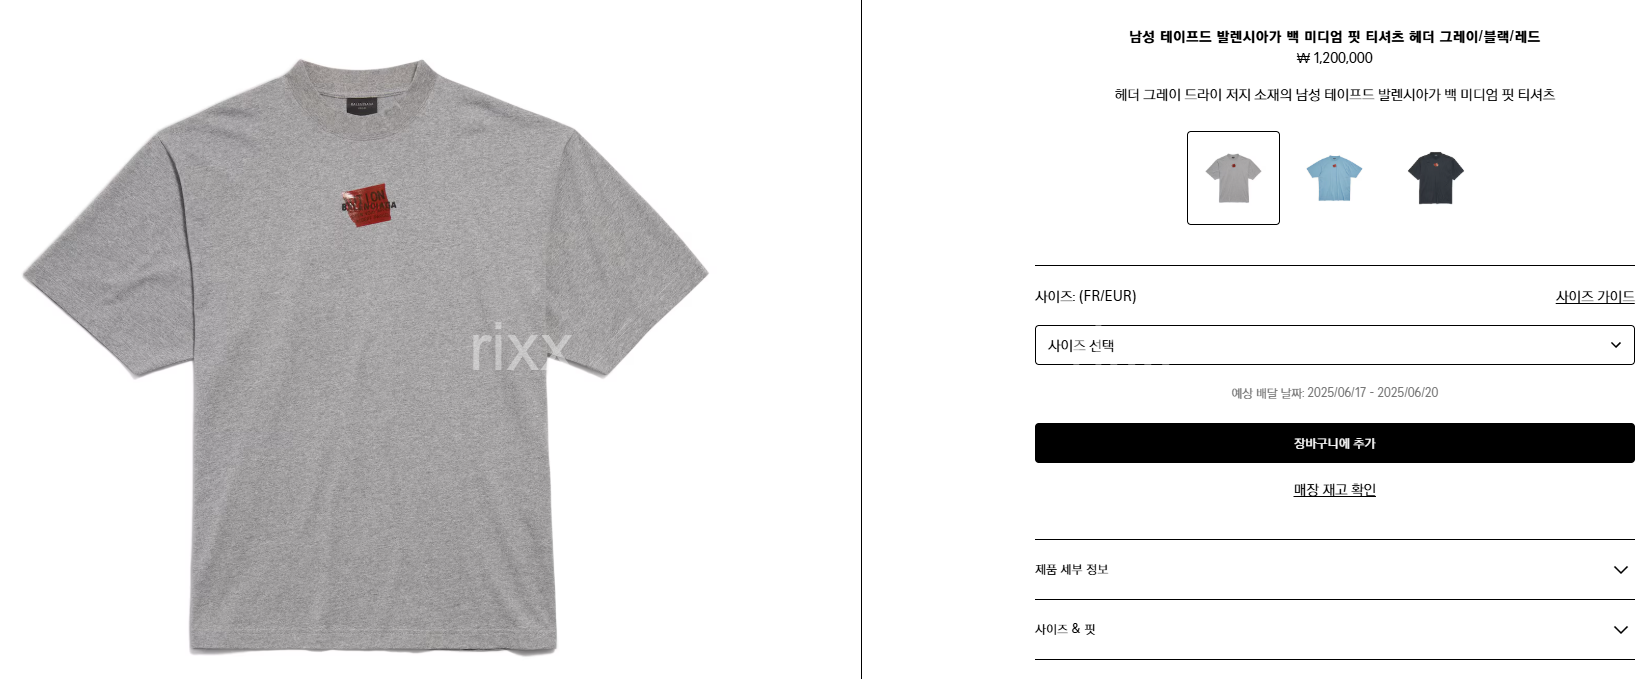Click the red taped logo on the shirt
This screenshot has height=679, width=1643.
click(368, 206)
